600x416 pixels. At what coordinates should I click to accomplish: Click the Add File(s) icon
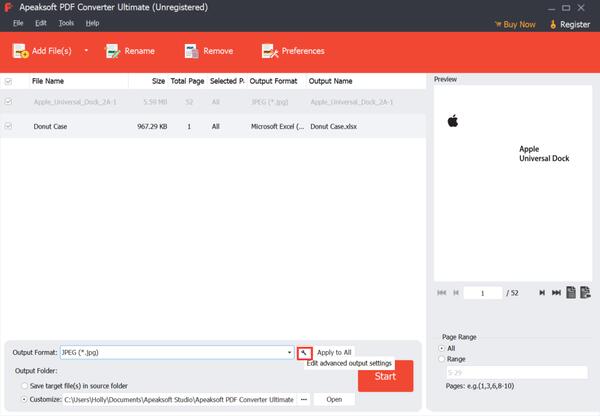pos(20,50)
